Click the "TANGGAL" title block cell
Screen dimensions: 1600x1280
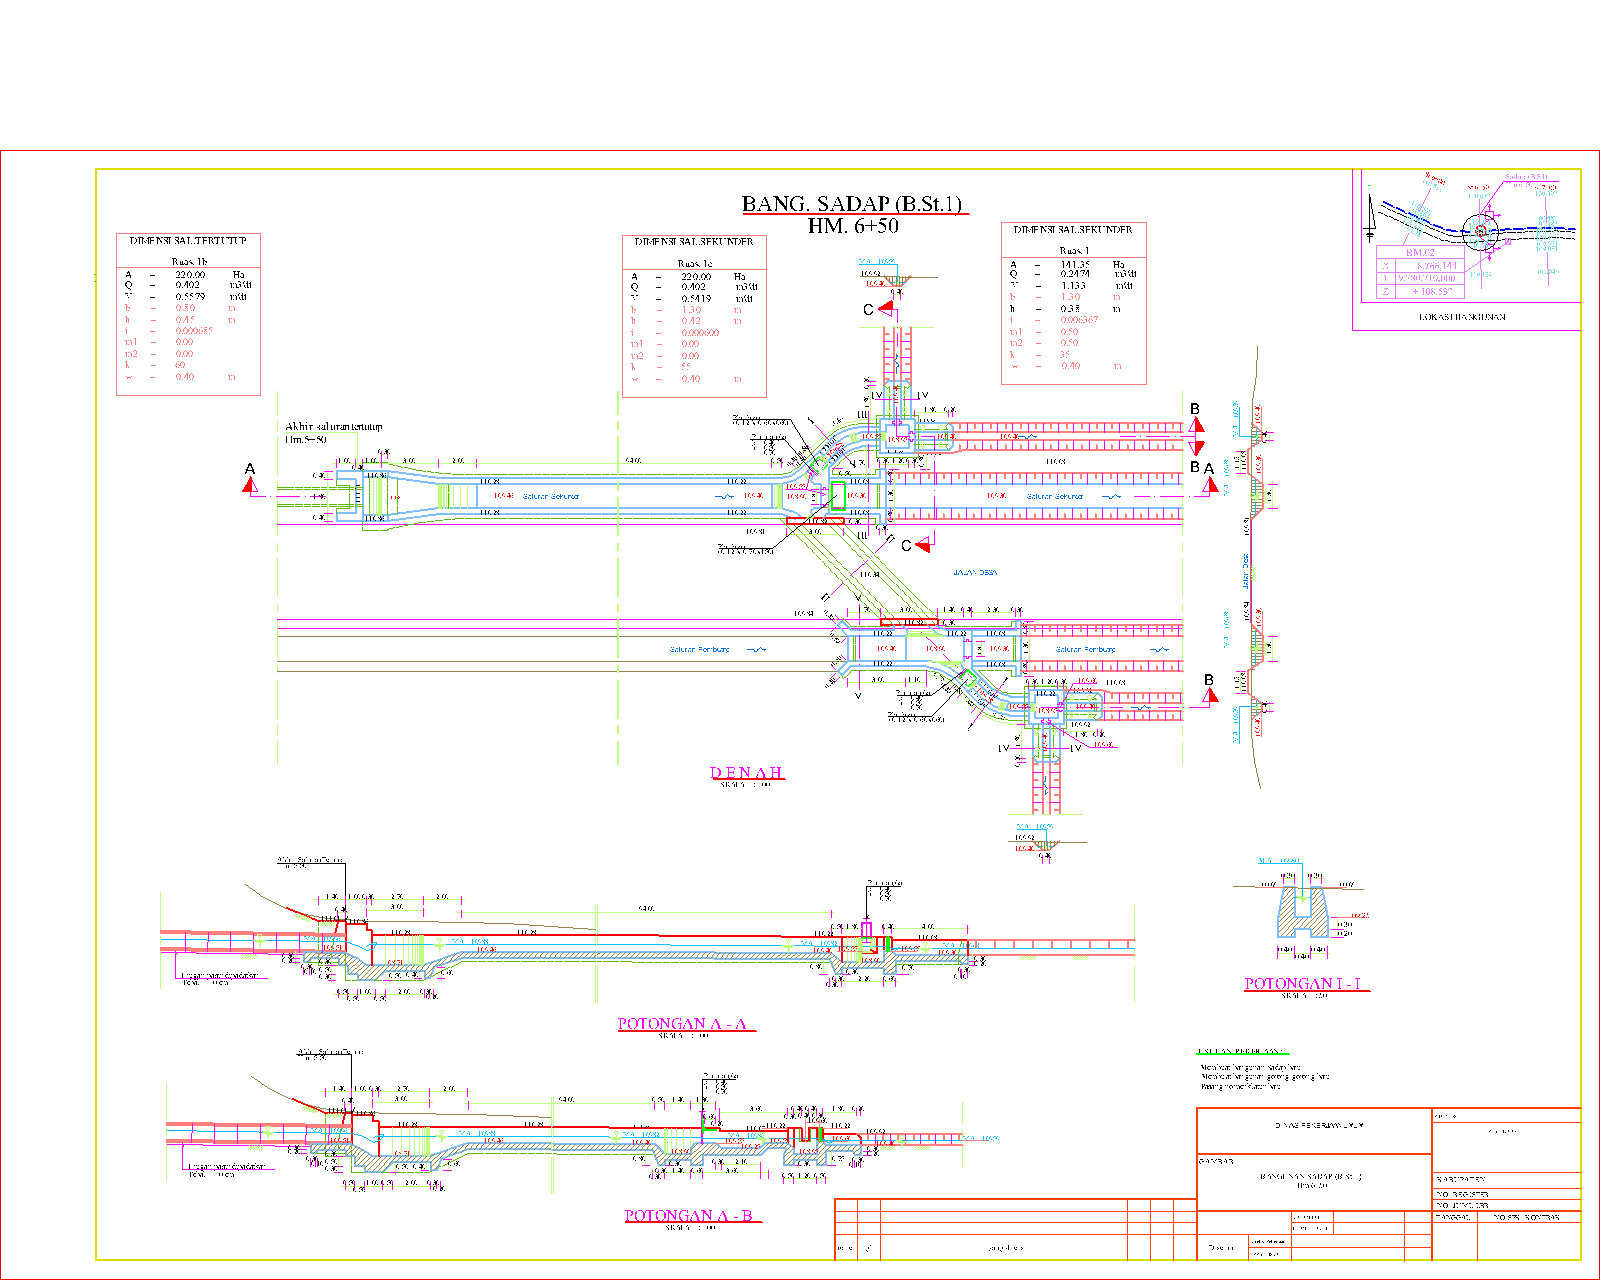1455,1217
